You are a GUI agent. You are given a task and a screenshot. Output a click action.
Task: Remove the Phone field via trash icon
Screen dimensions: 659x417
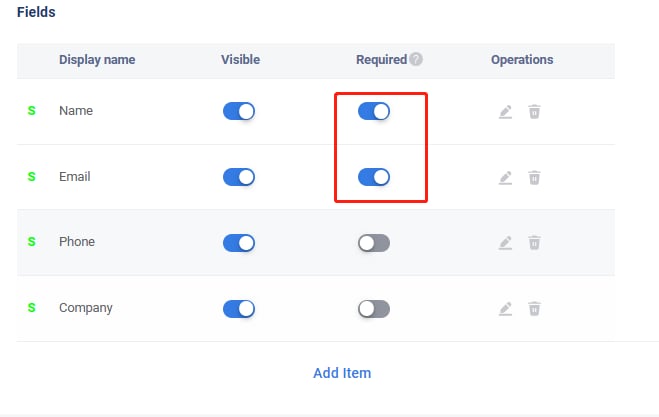[x=535, y=243]
